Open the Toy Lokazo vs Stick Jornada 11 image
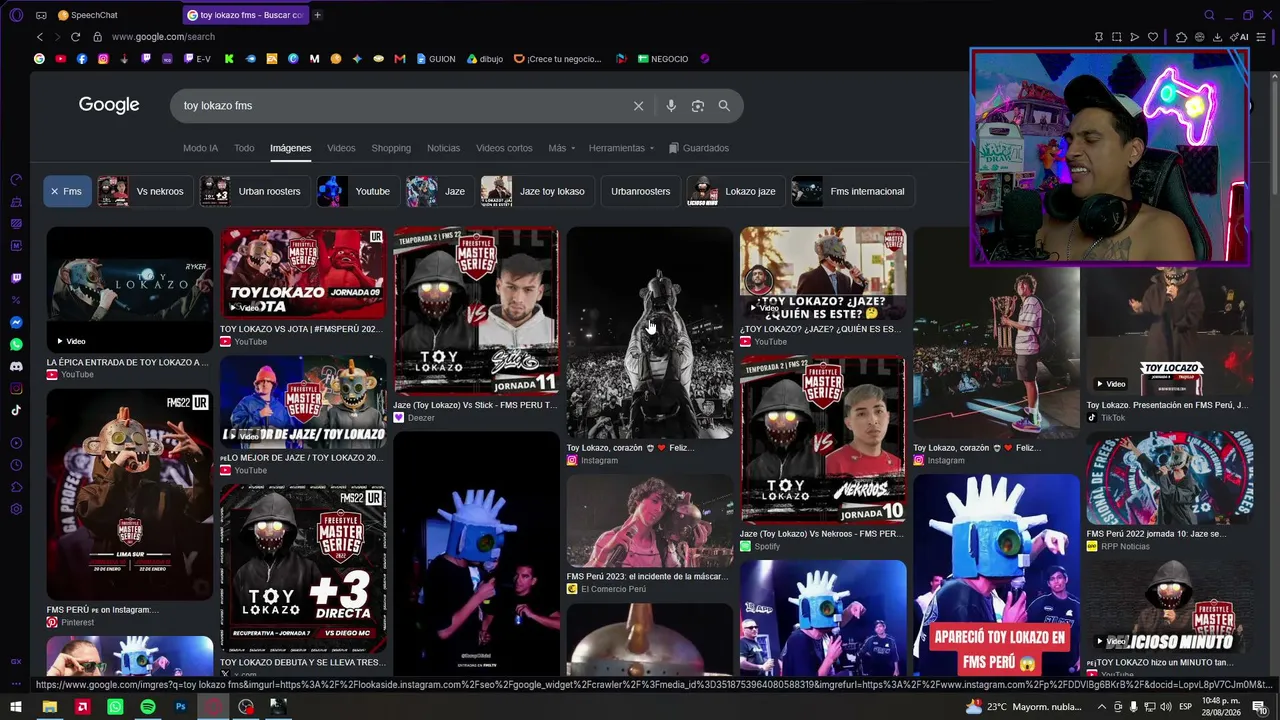 coord(476,312)
